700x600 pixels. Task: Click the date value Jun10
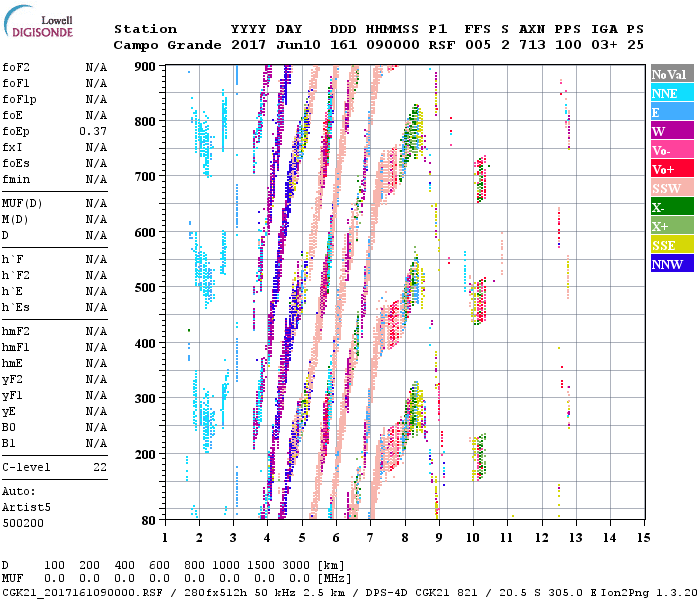[x=298, y=45]
